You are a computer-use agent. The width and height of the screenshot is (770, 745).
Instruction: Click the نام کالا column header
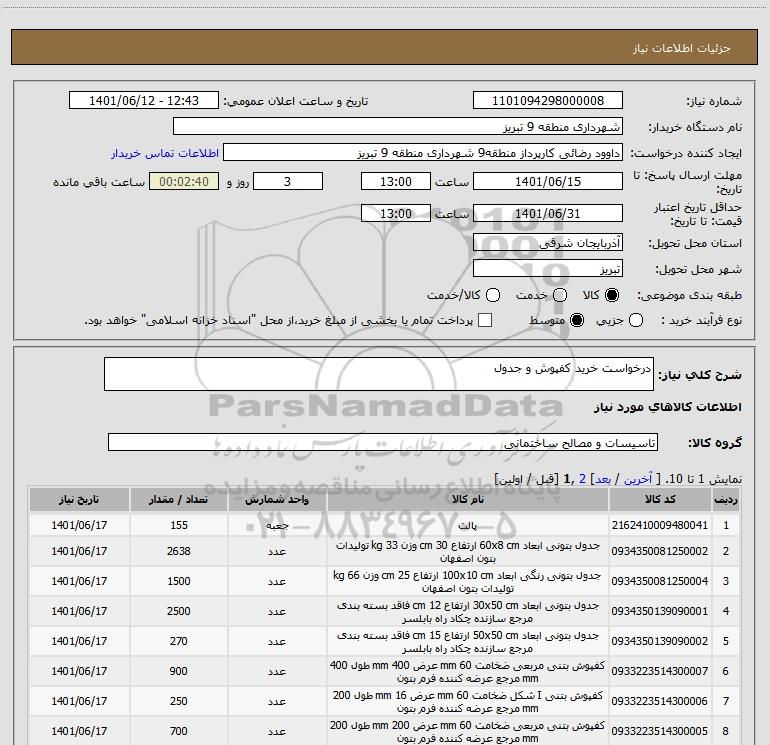pos(468,499)
